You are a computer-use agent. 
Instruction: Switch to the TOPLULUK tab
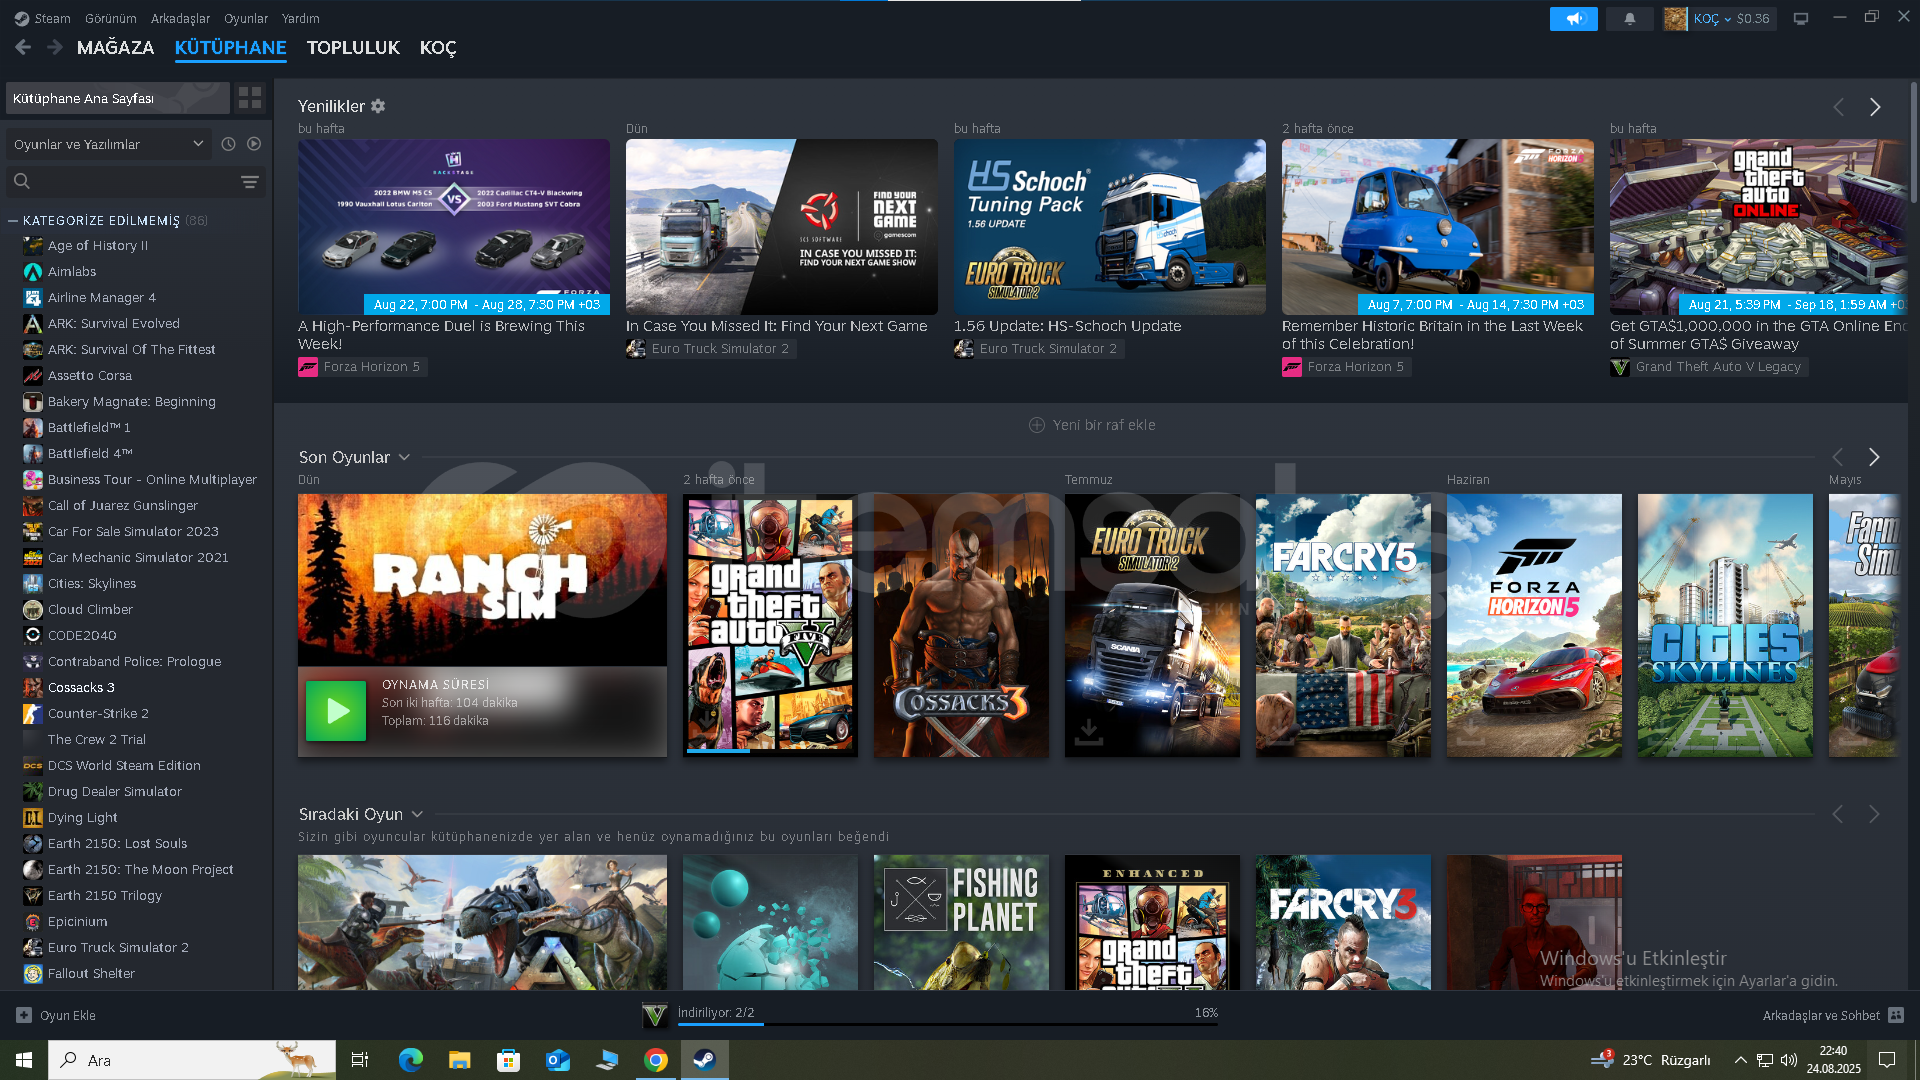click(x=353, y=47)
